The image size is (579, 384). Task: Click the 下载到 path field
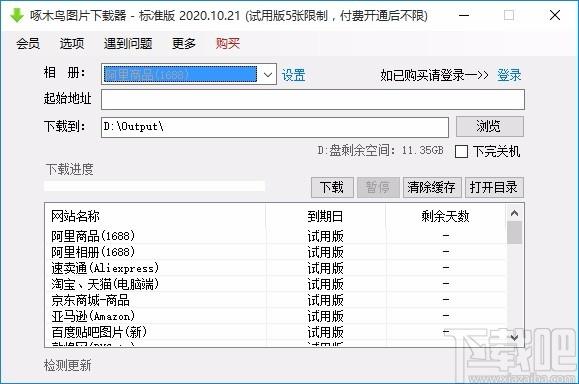(275, 127)
